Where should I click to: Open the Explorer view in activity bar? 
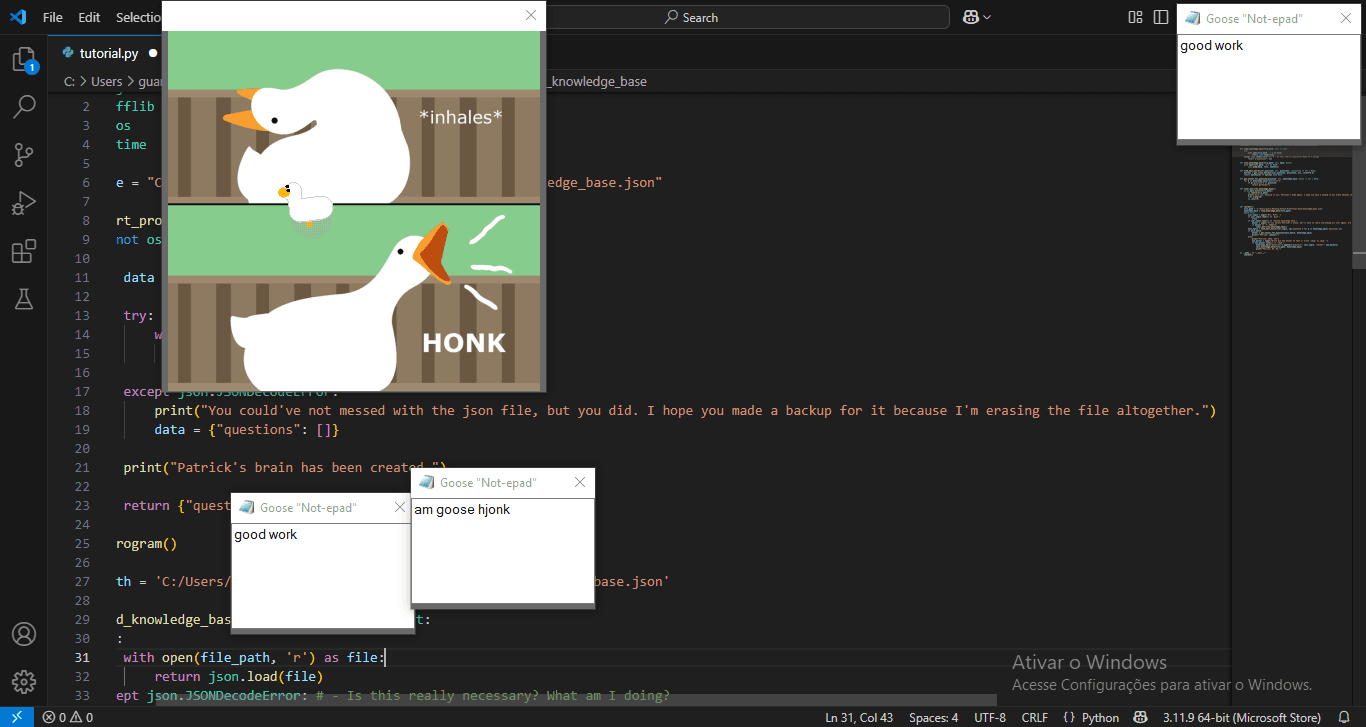24,60
